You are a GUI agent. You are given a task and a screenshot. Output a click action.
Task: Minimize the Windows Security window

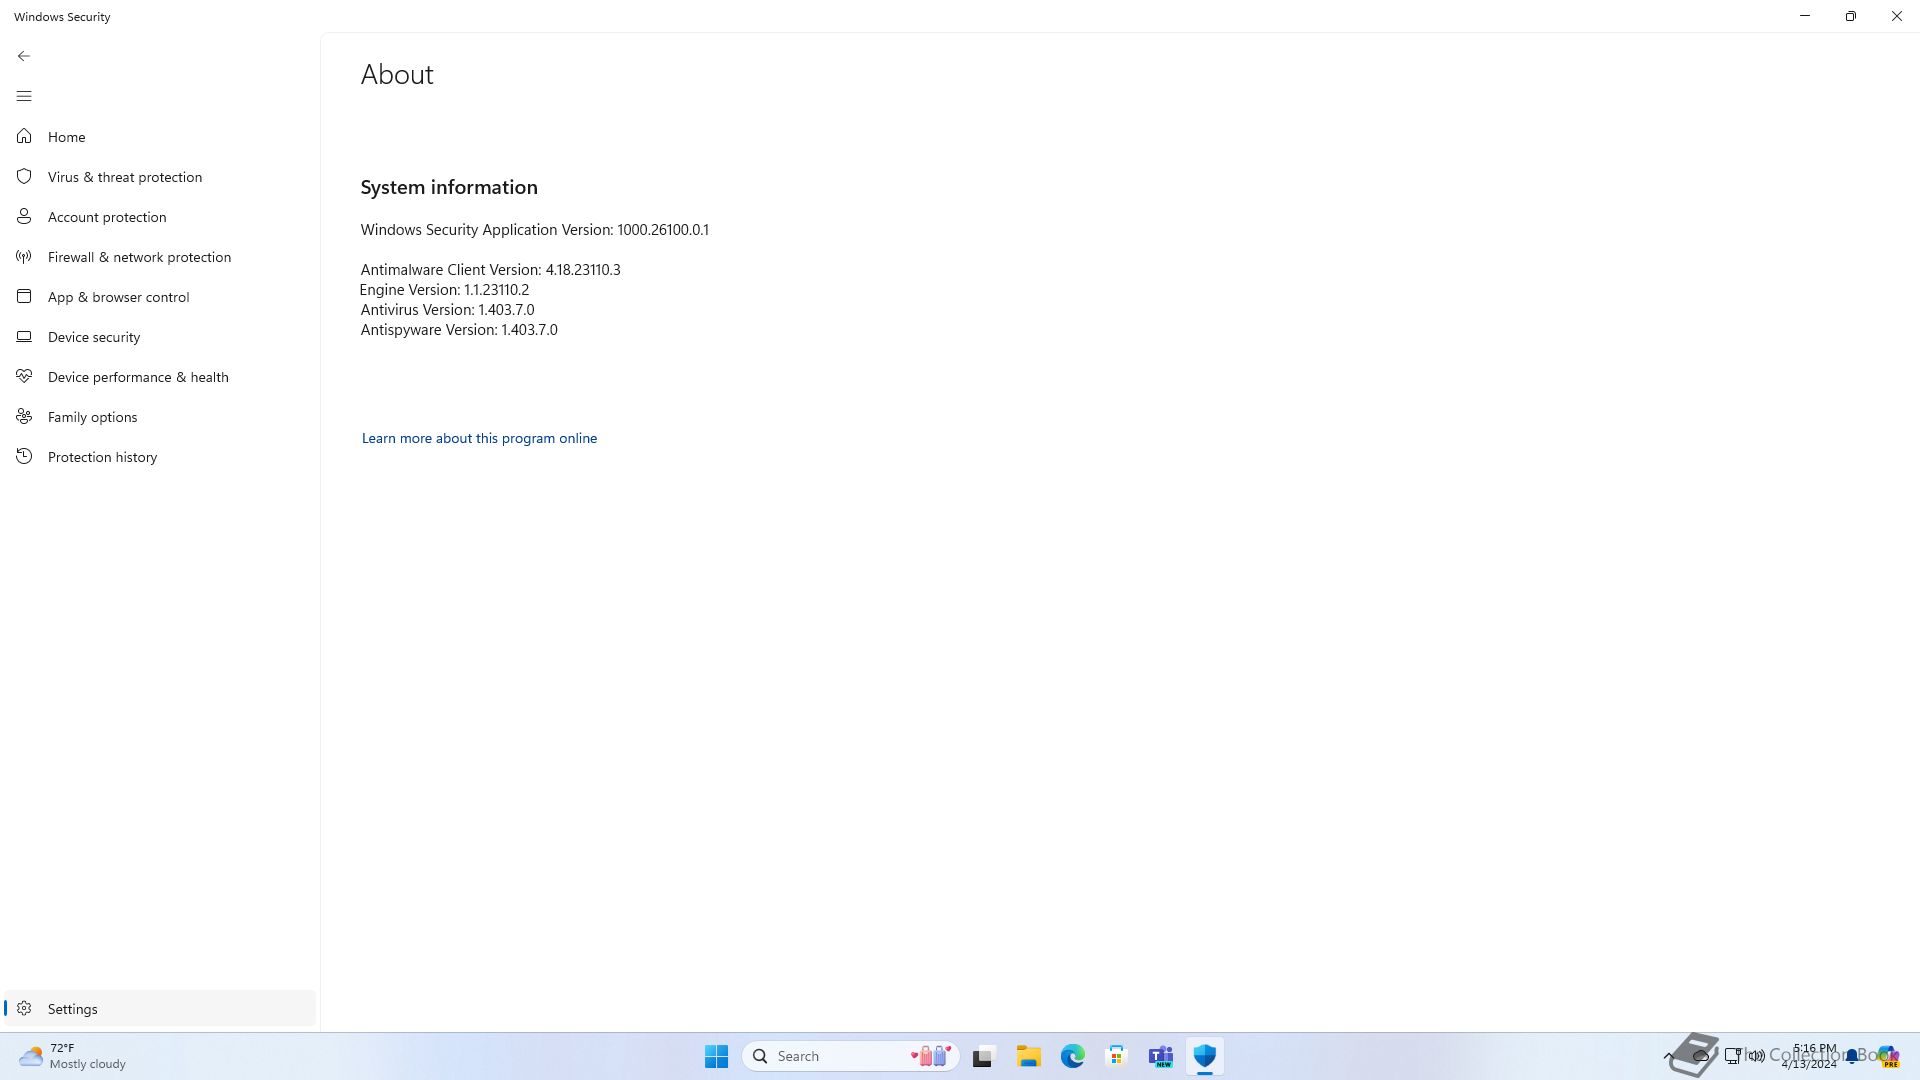click(x=1805, y=16)
